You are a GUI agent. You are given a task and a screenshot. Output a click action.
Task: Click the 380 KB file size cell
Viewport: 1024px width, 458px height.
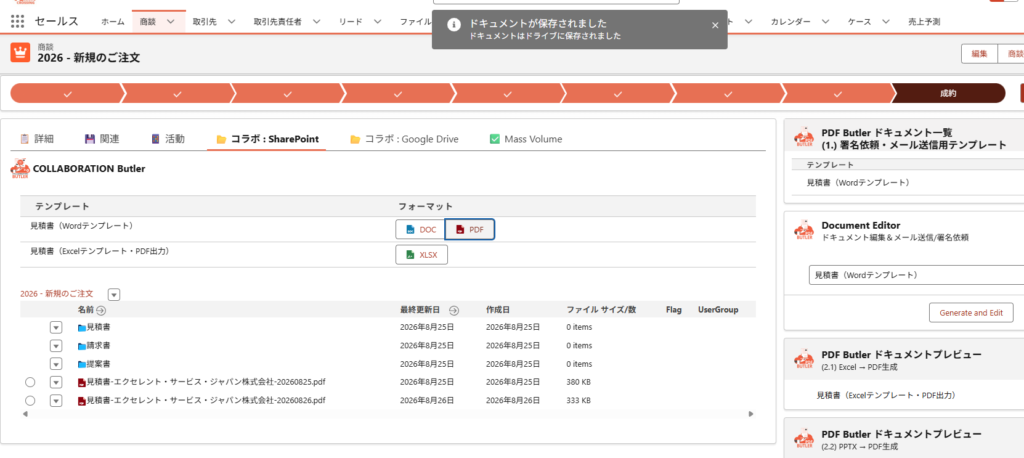point(579,382)
